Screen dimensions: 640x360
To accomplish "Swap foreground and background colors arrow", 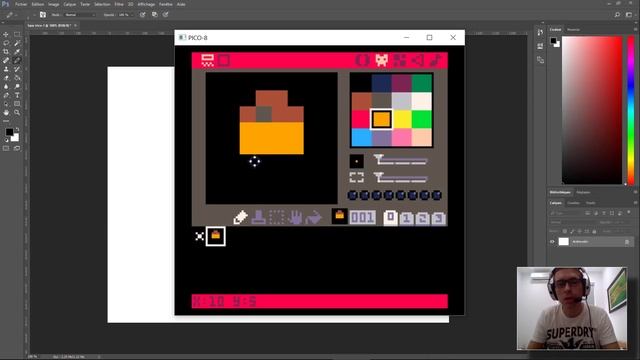I will point(17,129).
